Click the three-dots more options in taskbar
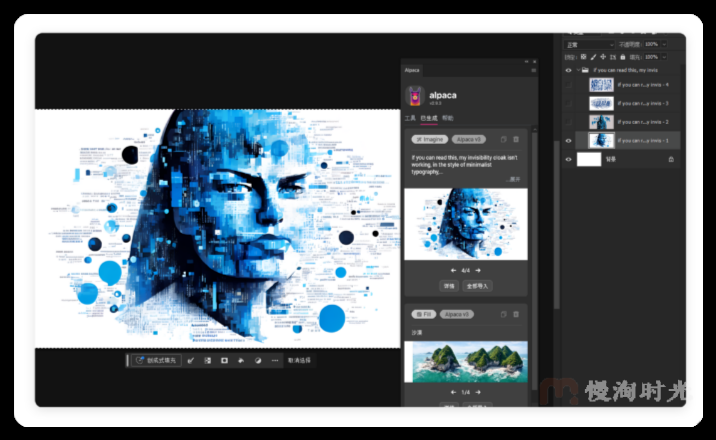The height and width of the screenshot is (440, 716). point(275,360)
